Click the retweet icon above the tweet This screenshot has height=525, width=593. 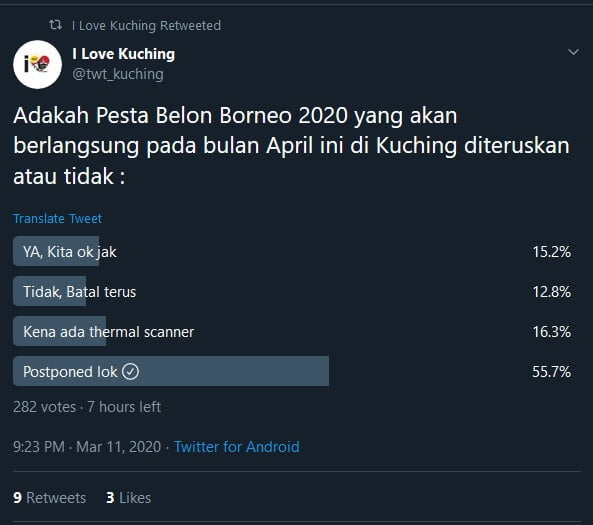tap(56, 25)
